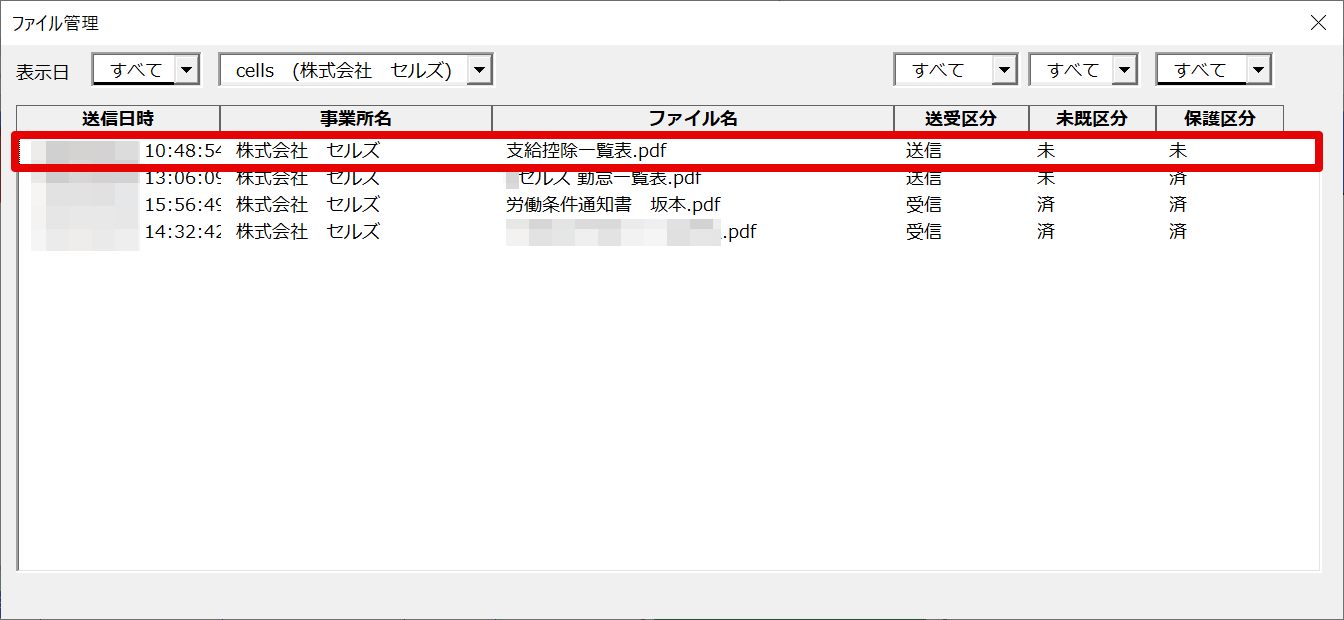Select the 支給控除一覧表.pdf file name
Image resolution: width=1344 pixels, height=620 pixels.
click(586, 152)
